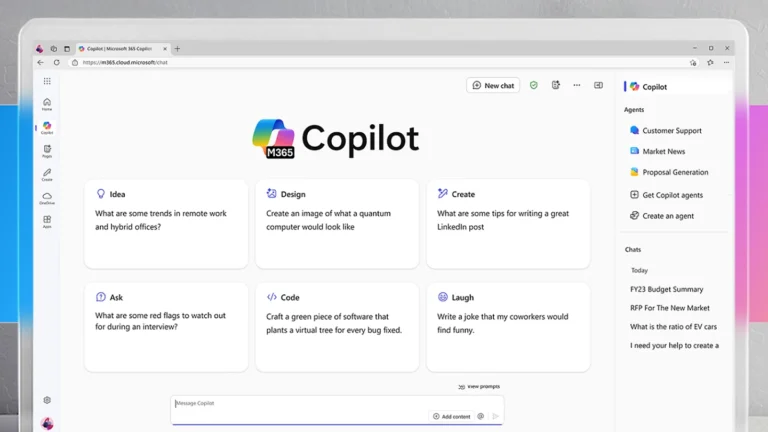The height and width of the screenshot is (432, 768).
Task: Open the app launcher grid icon
Action: point(47,81)
